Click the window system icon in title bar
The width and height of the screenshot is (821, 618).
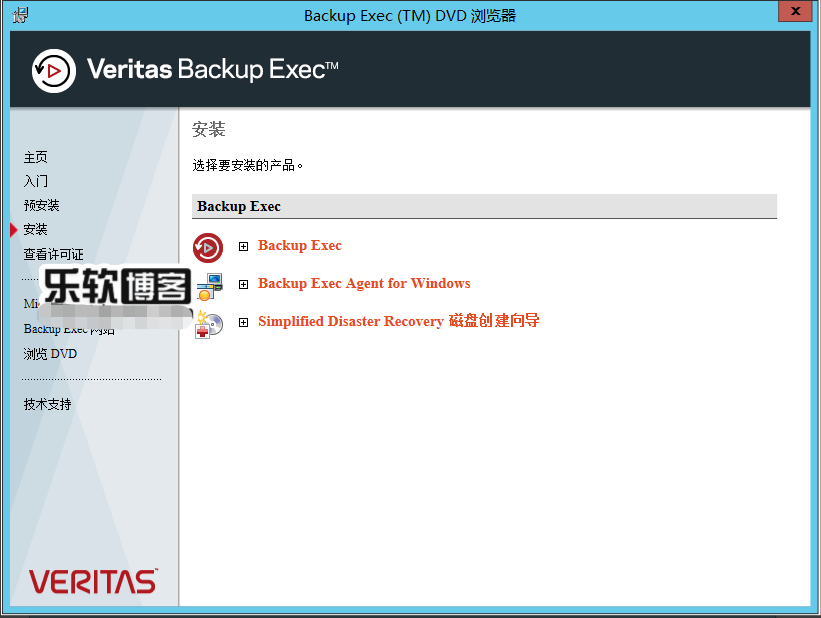point(20,15)
